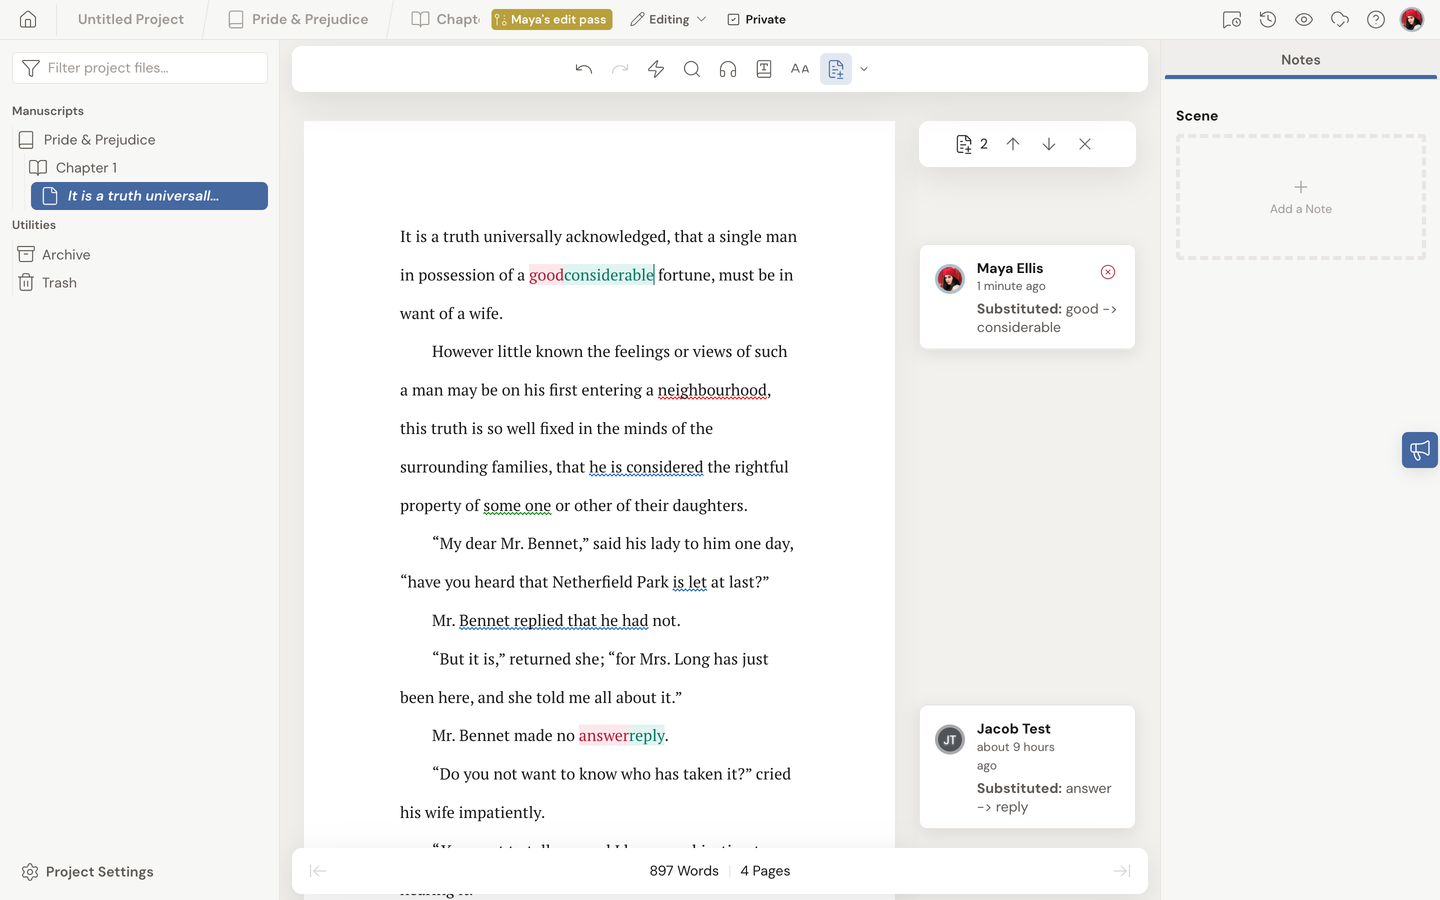1440x900 pixels.
Task: Open the Editing mode dropdown
Action: point(669,19)
